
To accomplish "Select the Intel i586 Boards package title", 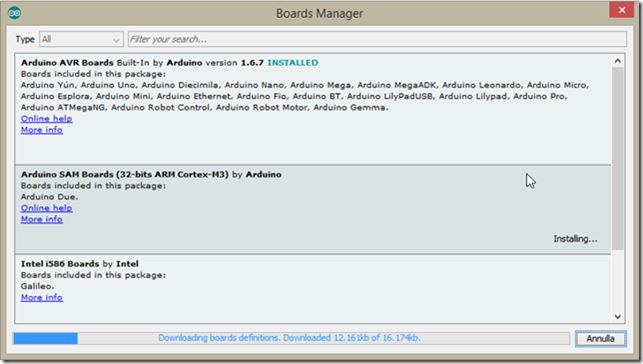I will tap(60, 264).
